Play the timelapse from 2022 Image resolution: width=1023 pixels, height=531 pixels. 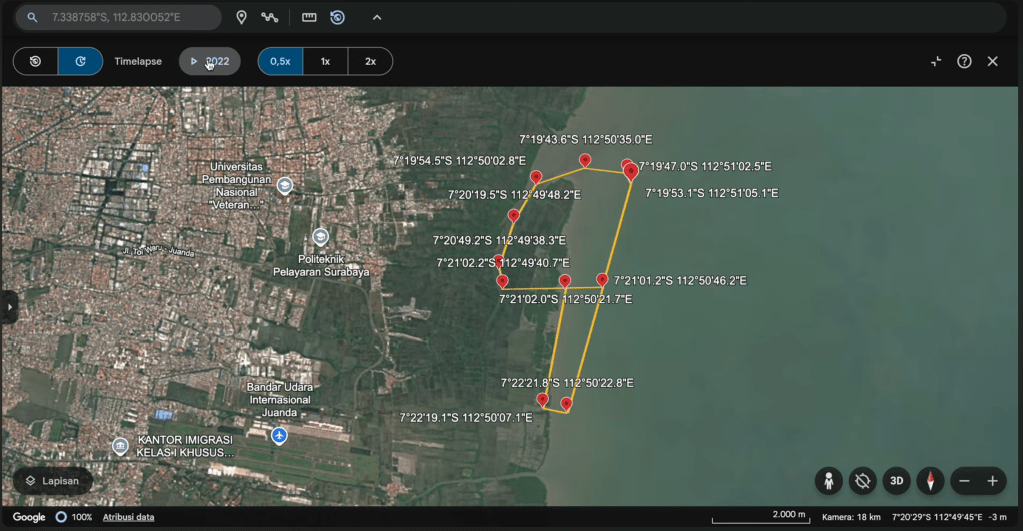209,61
